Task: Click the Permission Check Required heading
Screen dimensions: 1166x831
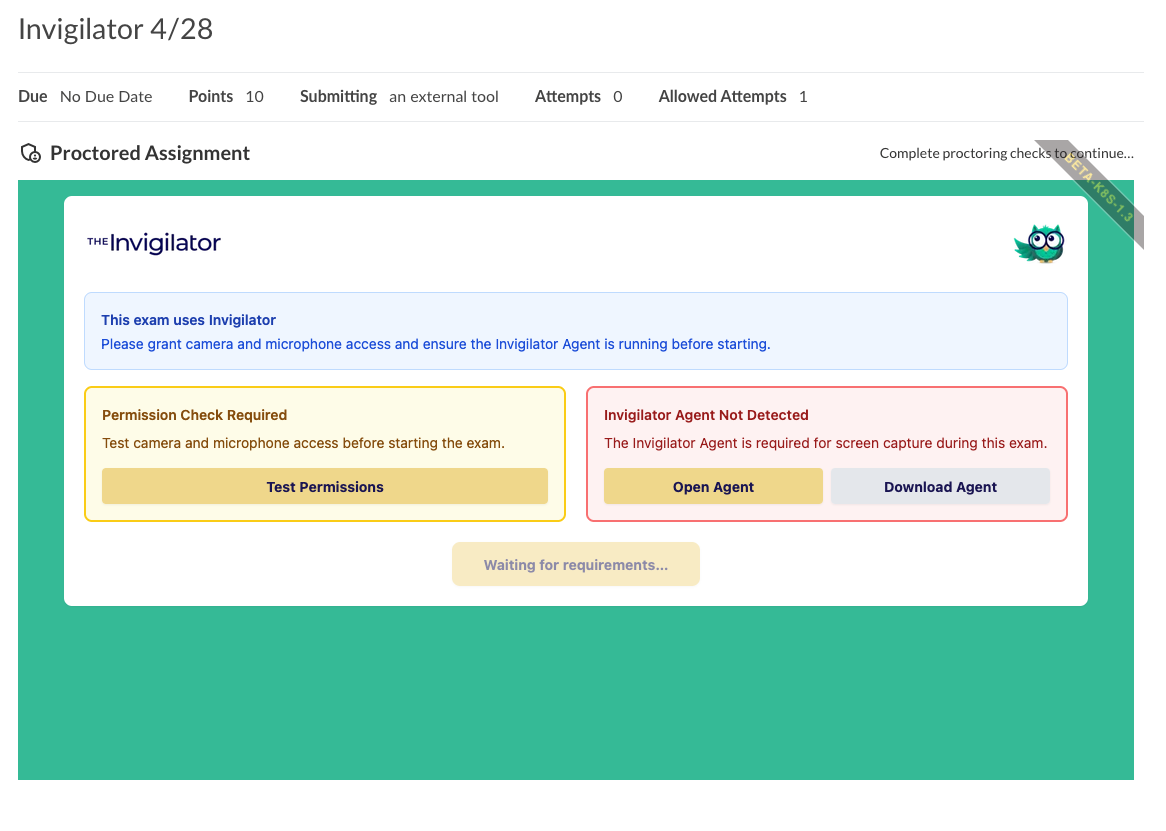Action: (194, 415)
